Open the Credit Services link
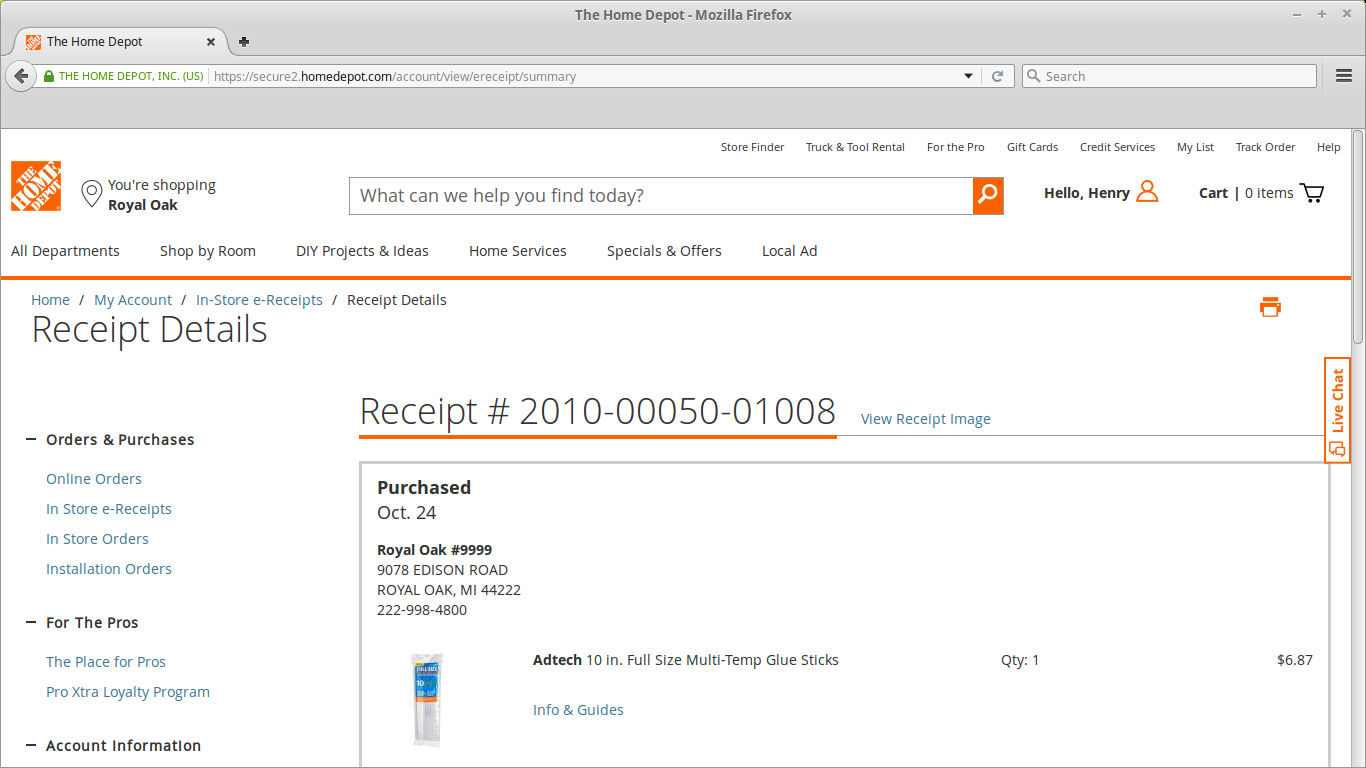The width and height of the screenshot is (1366, 768). pos(1117,147)
